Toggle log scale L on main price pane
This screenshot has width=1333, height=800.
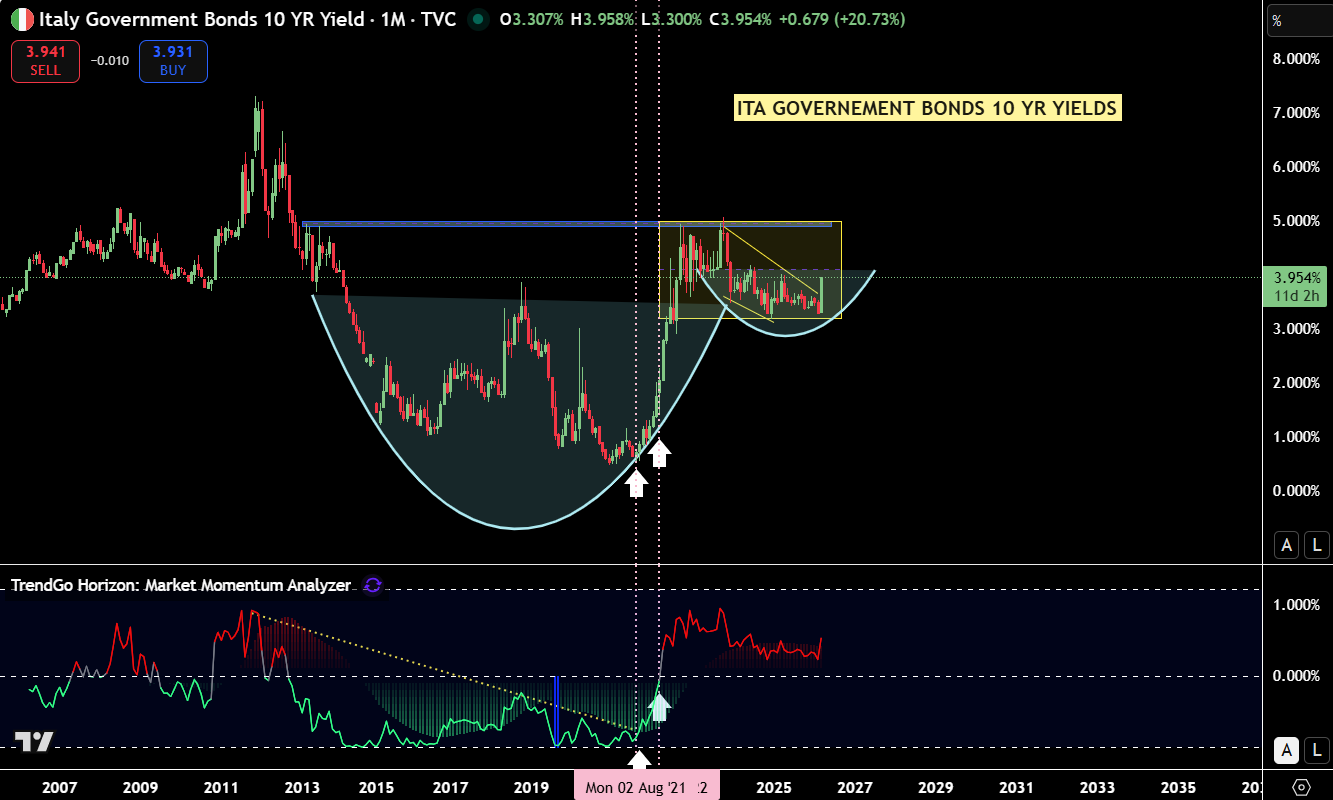coord(1316,545)
